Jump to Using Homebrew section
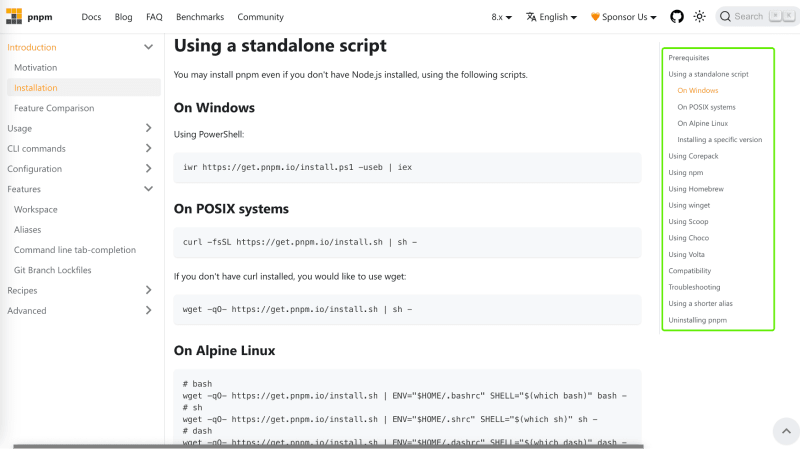The image size is (800, 449). 696,189
